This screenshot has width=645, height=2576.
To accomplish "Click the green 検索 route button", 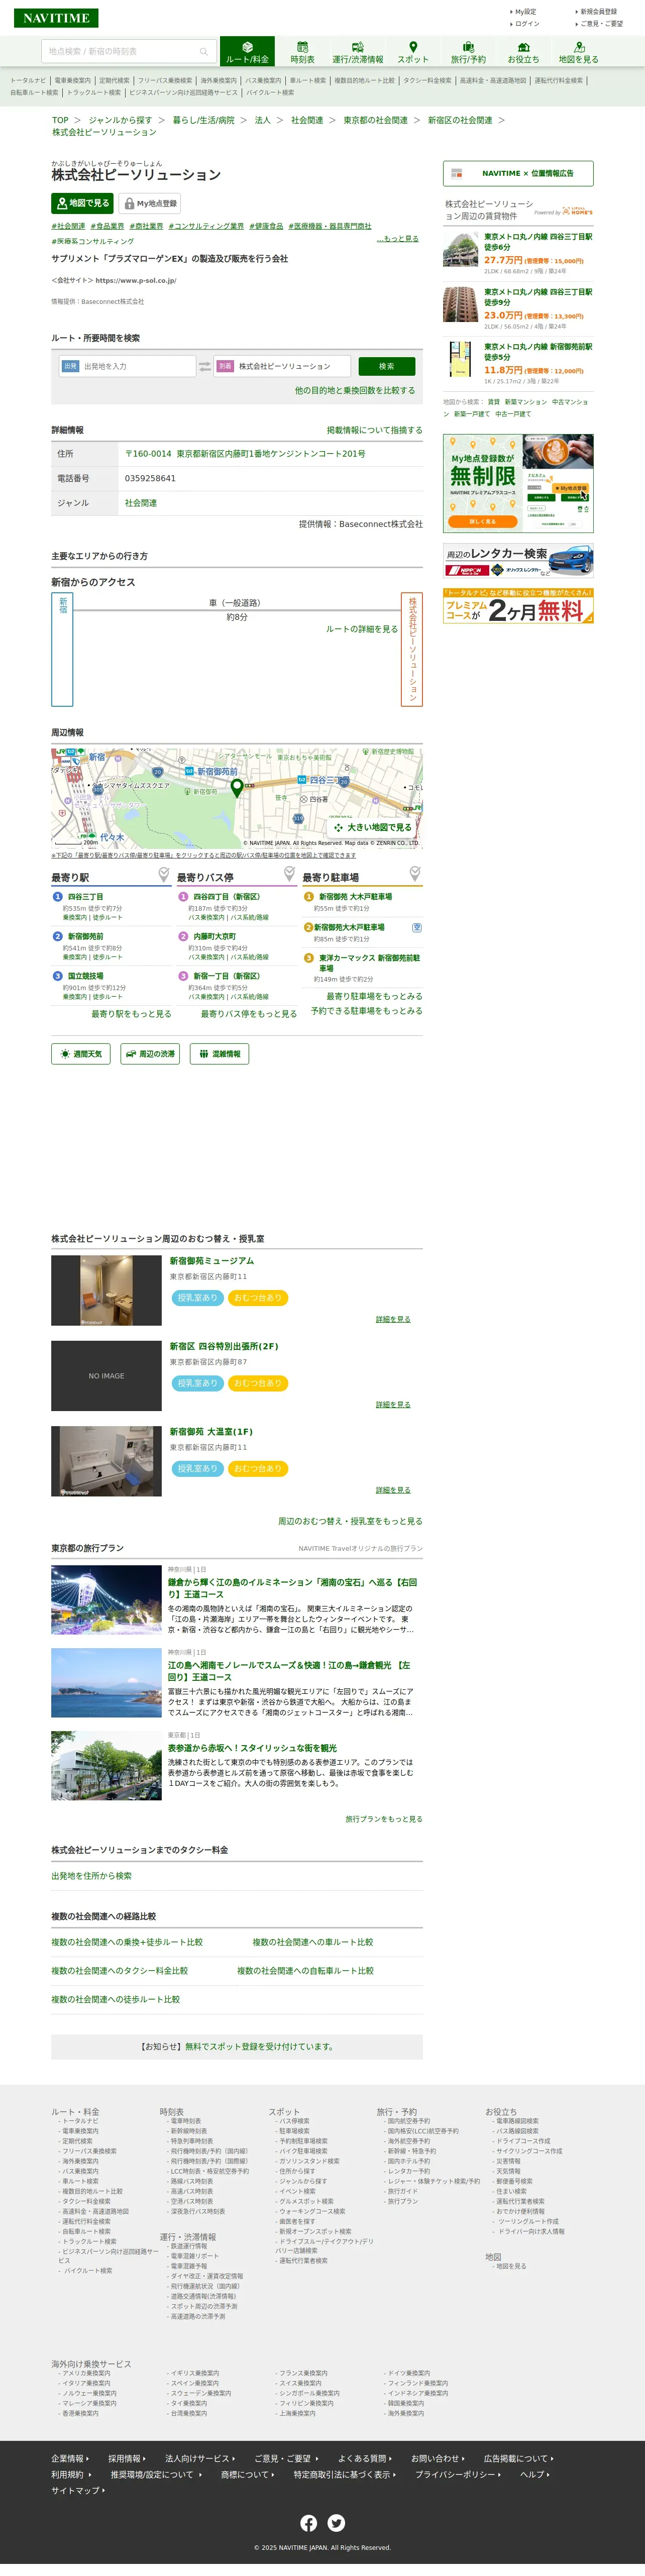I will (x=386, y=366).
